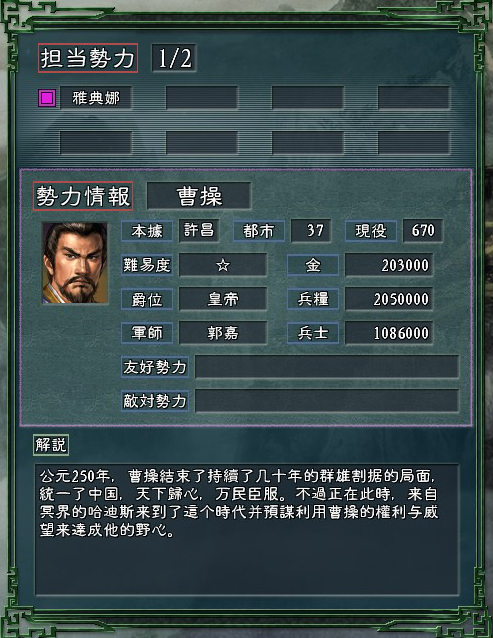The width and height of the screenshot is (493, 638).
Task: Click the 友好勢力 empty field
Action: click(x=327, y=367)
